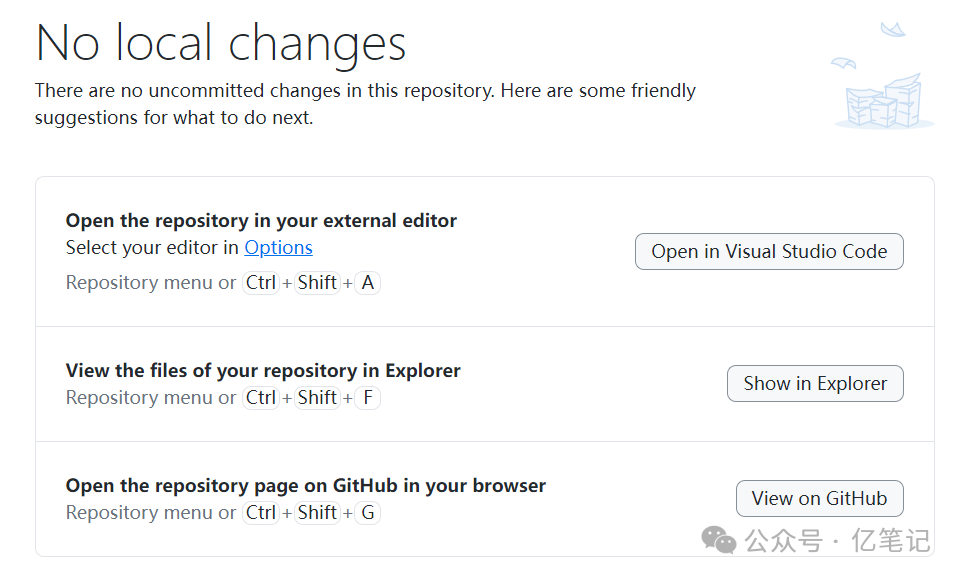Viewport: 961px width, 579px height.
Task: Click the Ctrl keycap in the editor shortcut
Action: [260, 282]
